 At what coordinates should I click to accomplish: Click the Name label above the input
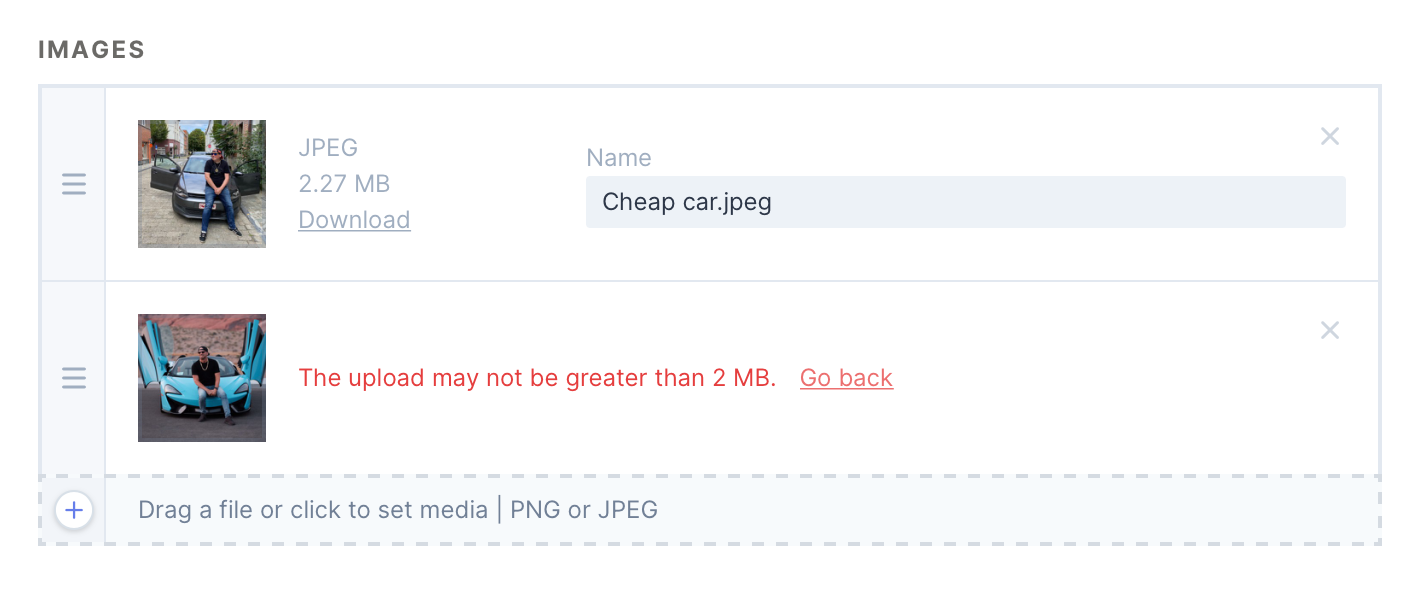618,158
